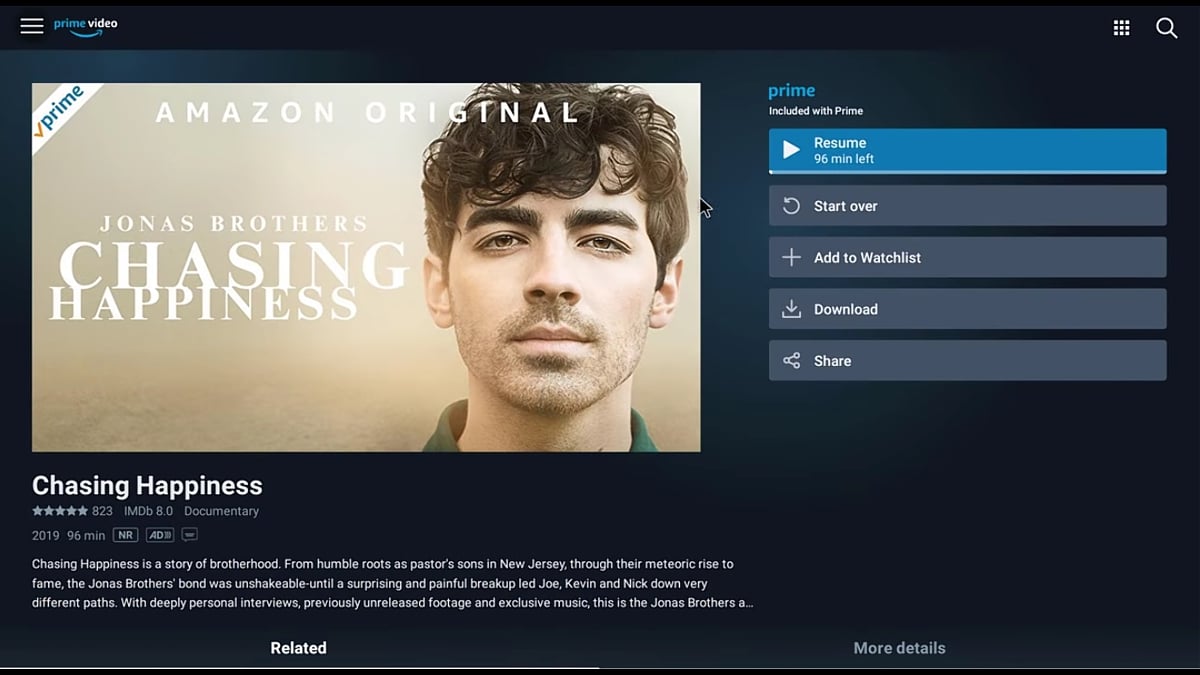Click the play triangle on Resume
1200x675 pixels.
point(791,150)
